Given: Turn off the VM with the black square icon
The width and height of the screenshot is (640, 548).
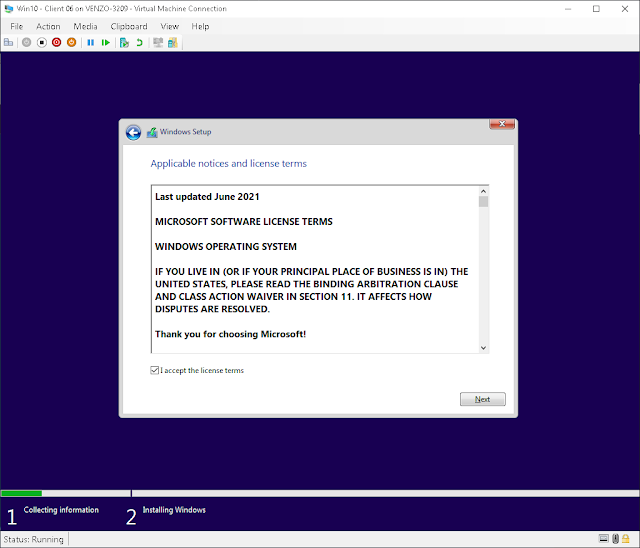Looking at the screenshot, I should 42,42.
